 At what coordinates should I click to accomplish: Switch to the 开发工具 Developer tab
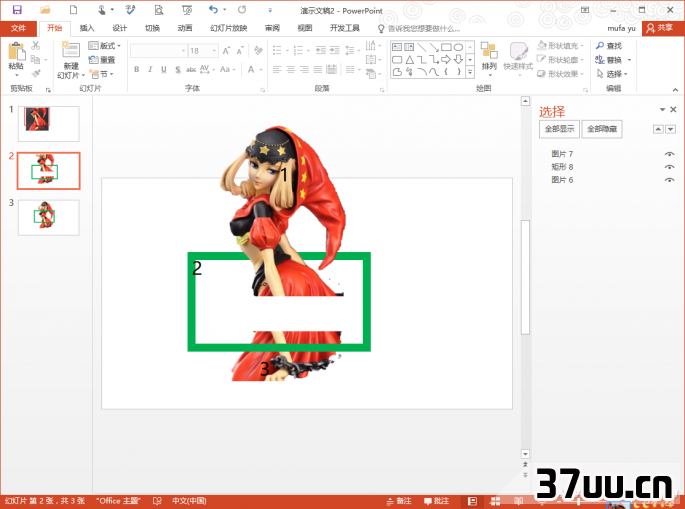point(345,28)
